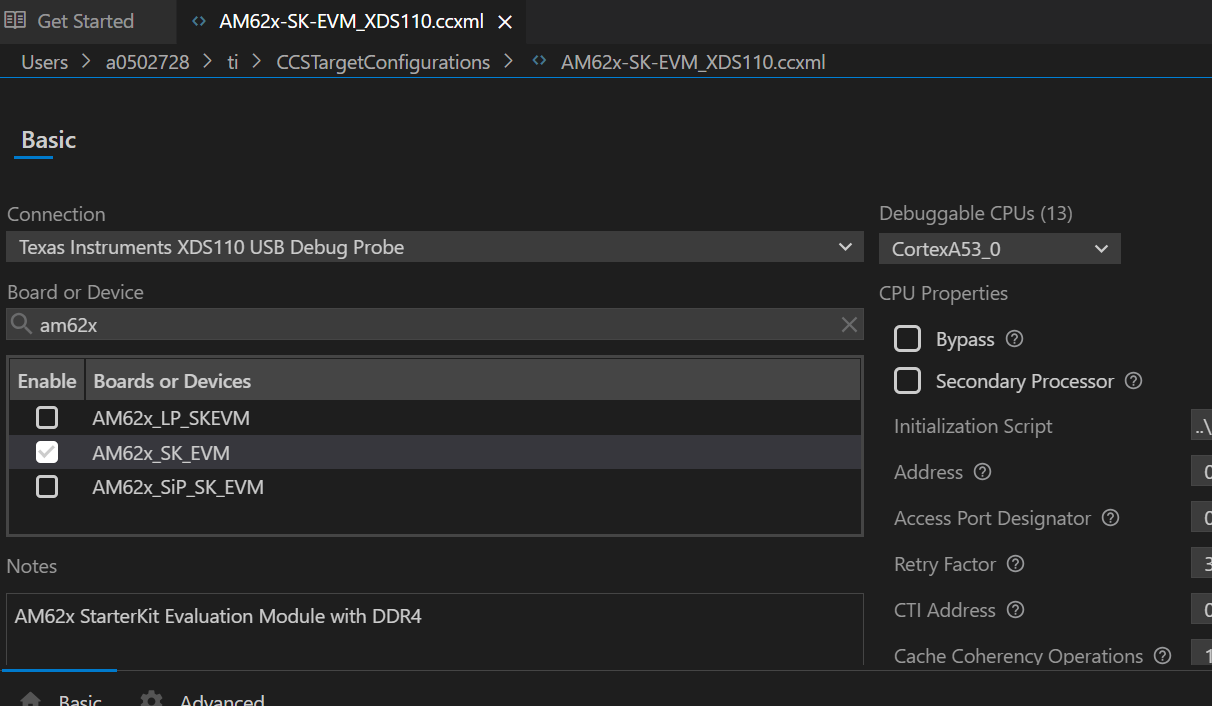Show help for CTI Address
The width and height of the screenshot is (1212, 706).
pos(1015,610)
